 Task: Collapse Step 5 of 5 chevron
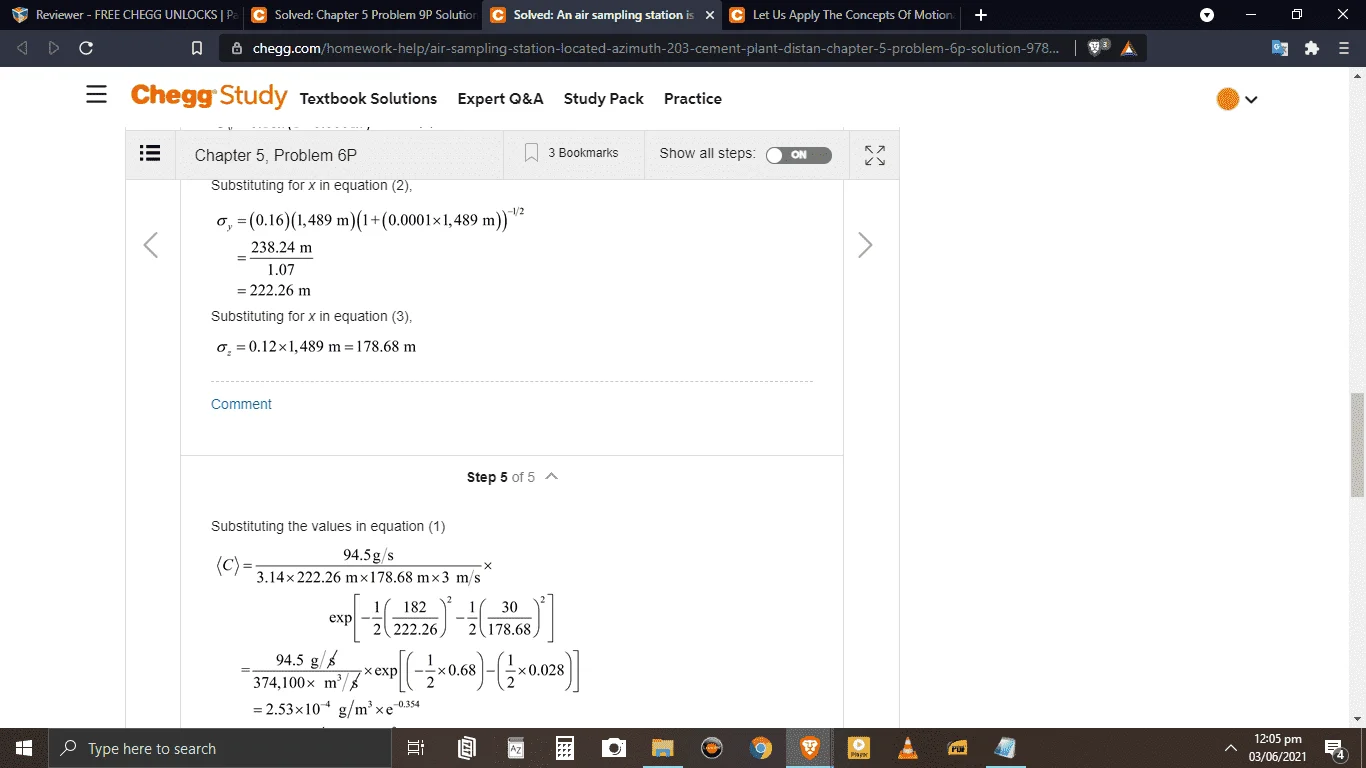coord(551,476)
